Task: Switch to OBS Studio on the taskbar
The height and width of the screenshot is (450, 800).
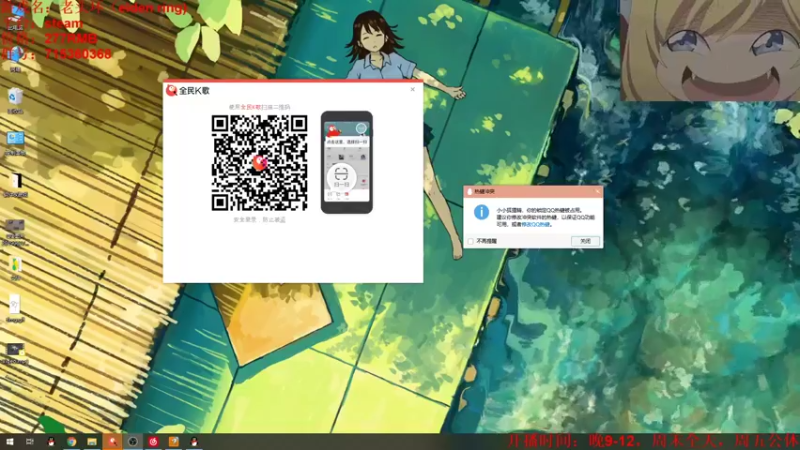Action: tap(133, 442)
